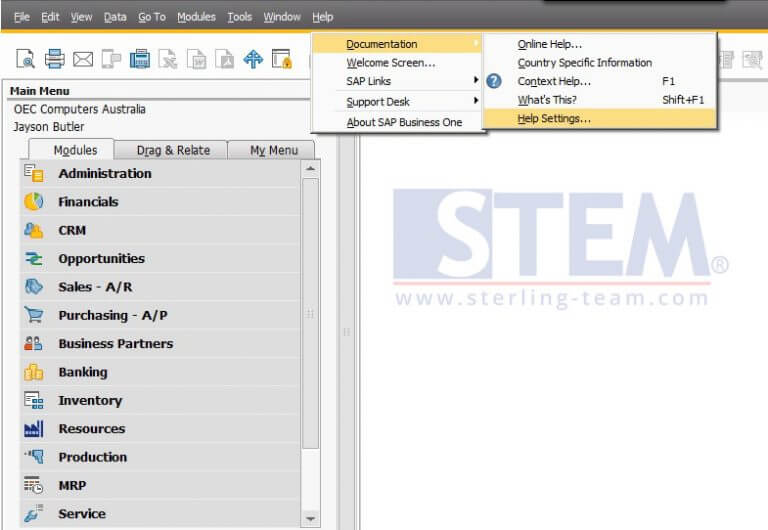
Task: Open the Window menu
Action: [282, 17]
